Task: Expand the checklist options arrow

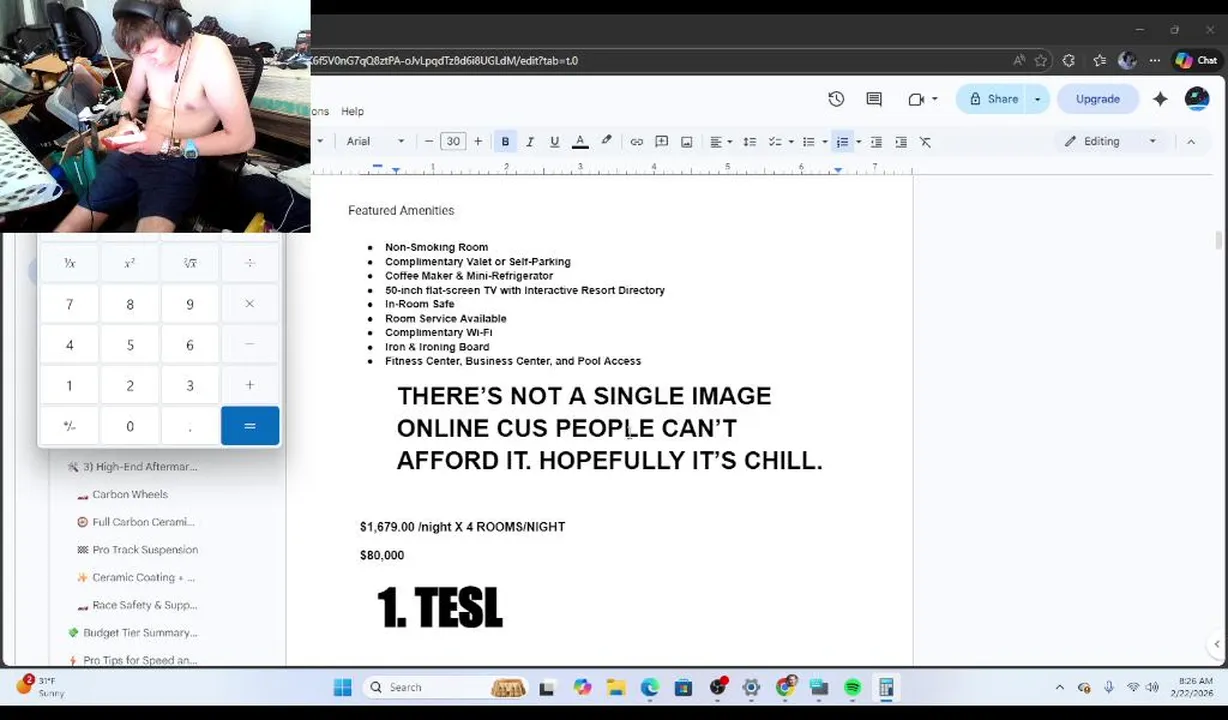Action: [789, 142]
